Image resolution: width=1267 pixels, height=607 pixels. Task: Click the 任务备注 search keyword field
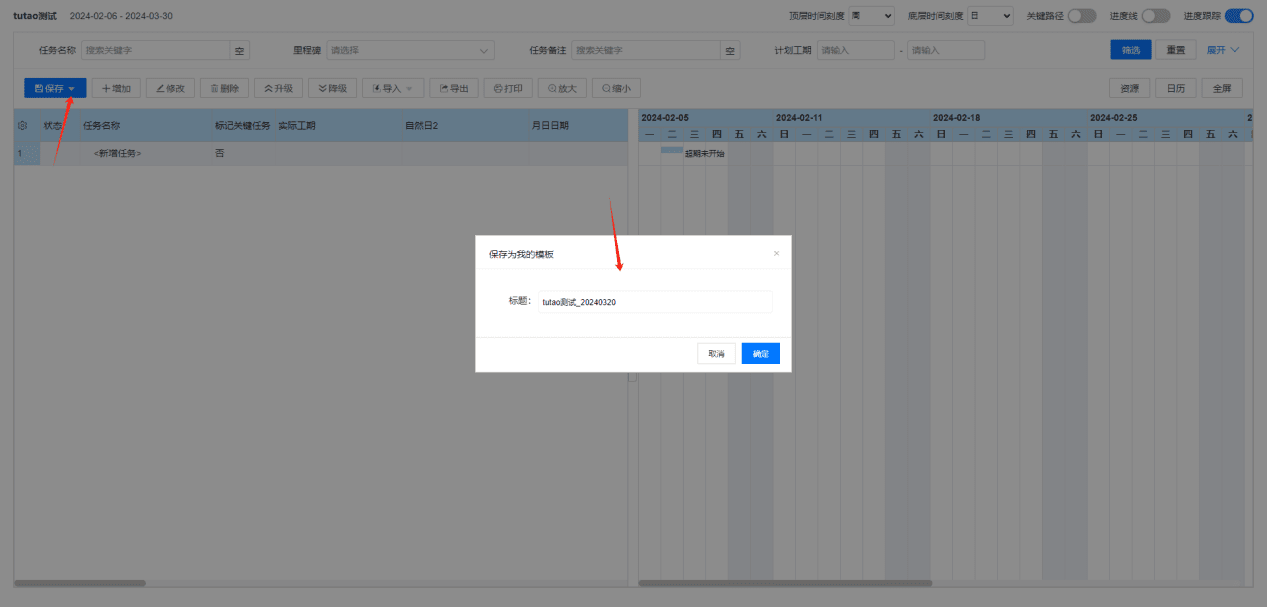coord(647,50)
